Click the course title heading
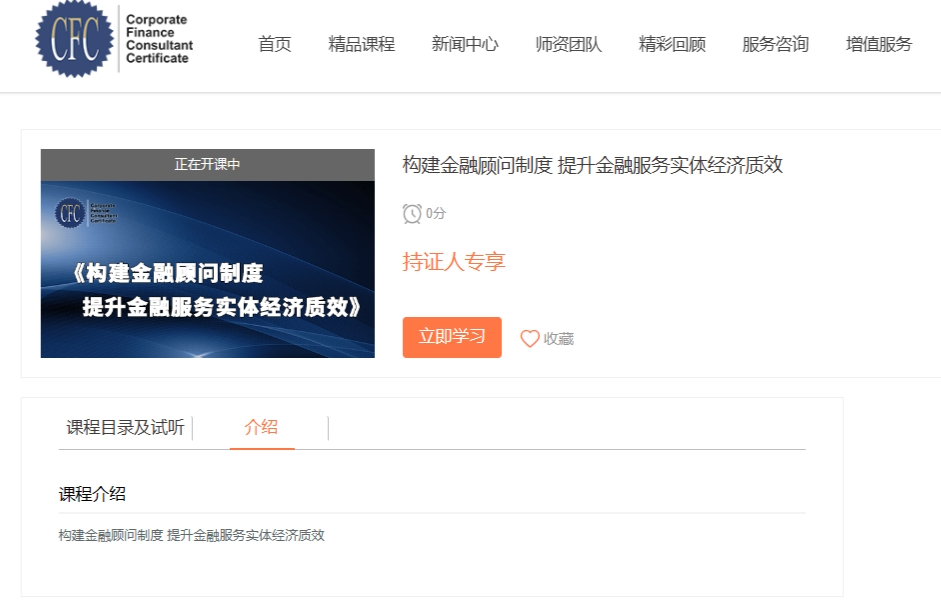 point(592,165)
